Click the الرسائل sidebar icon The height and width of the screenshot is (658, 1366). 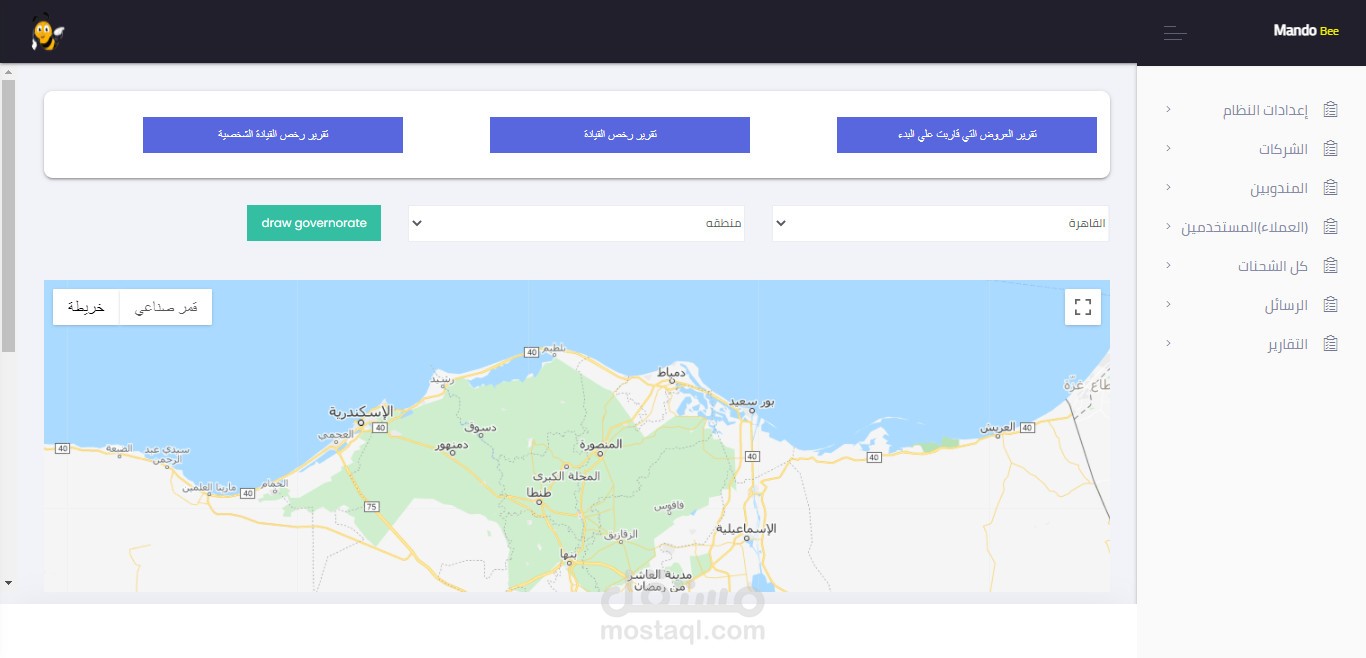(1330, 304)
